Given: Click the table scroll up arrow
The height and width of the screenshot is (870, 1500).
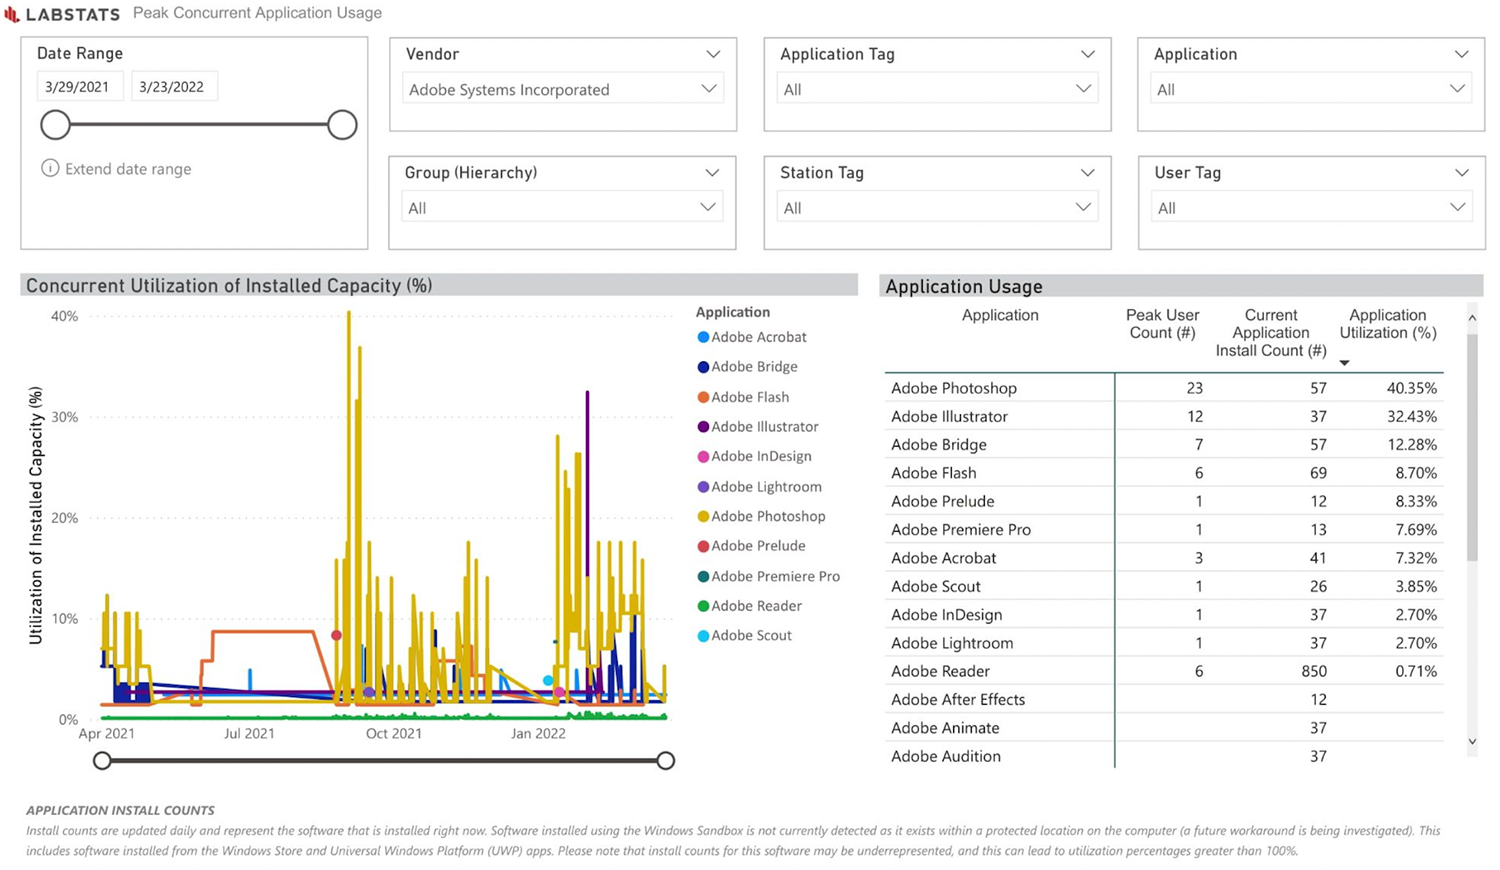Looking at the screenshot, I should coord(1472,318).
